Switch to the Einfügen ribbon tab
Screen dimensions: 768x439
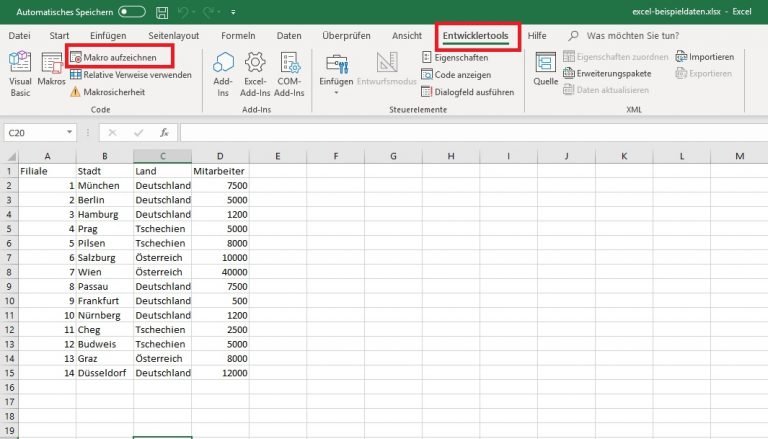108,35
